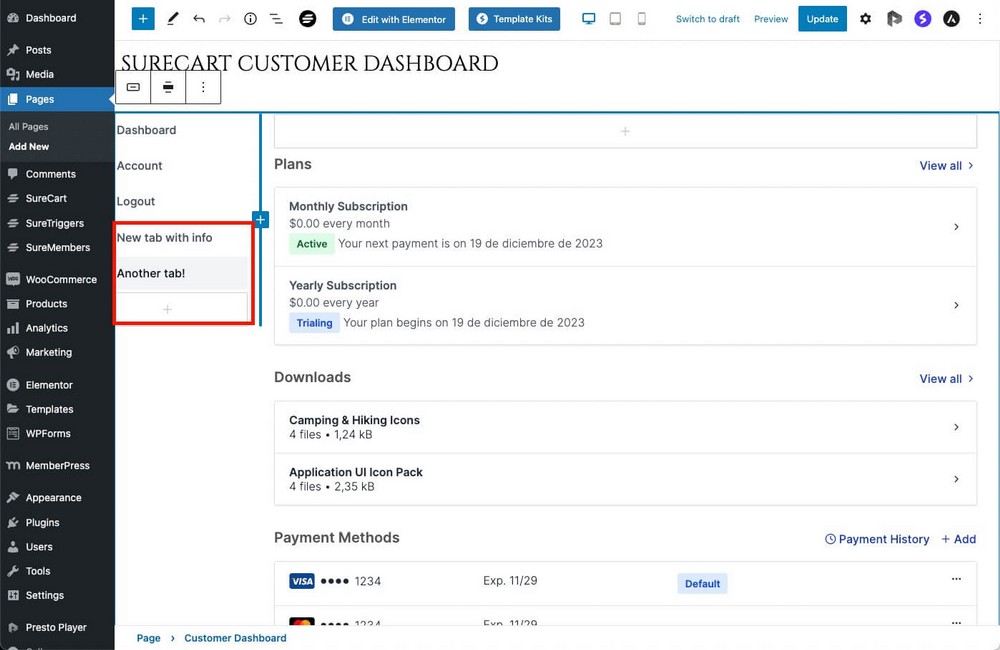Viewport: 1000px width, 650px height.
Task: Click the block inserter plus button
Action: (x=143, y=19)
